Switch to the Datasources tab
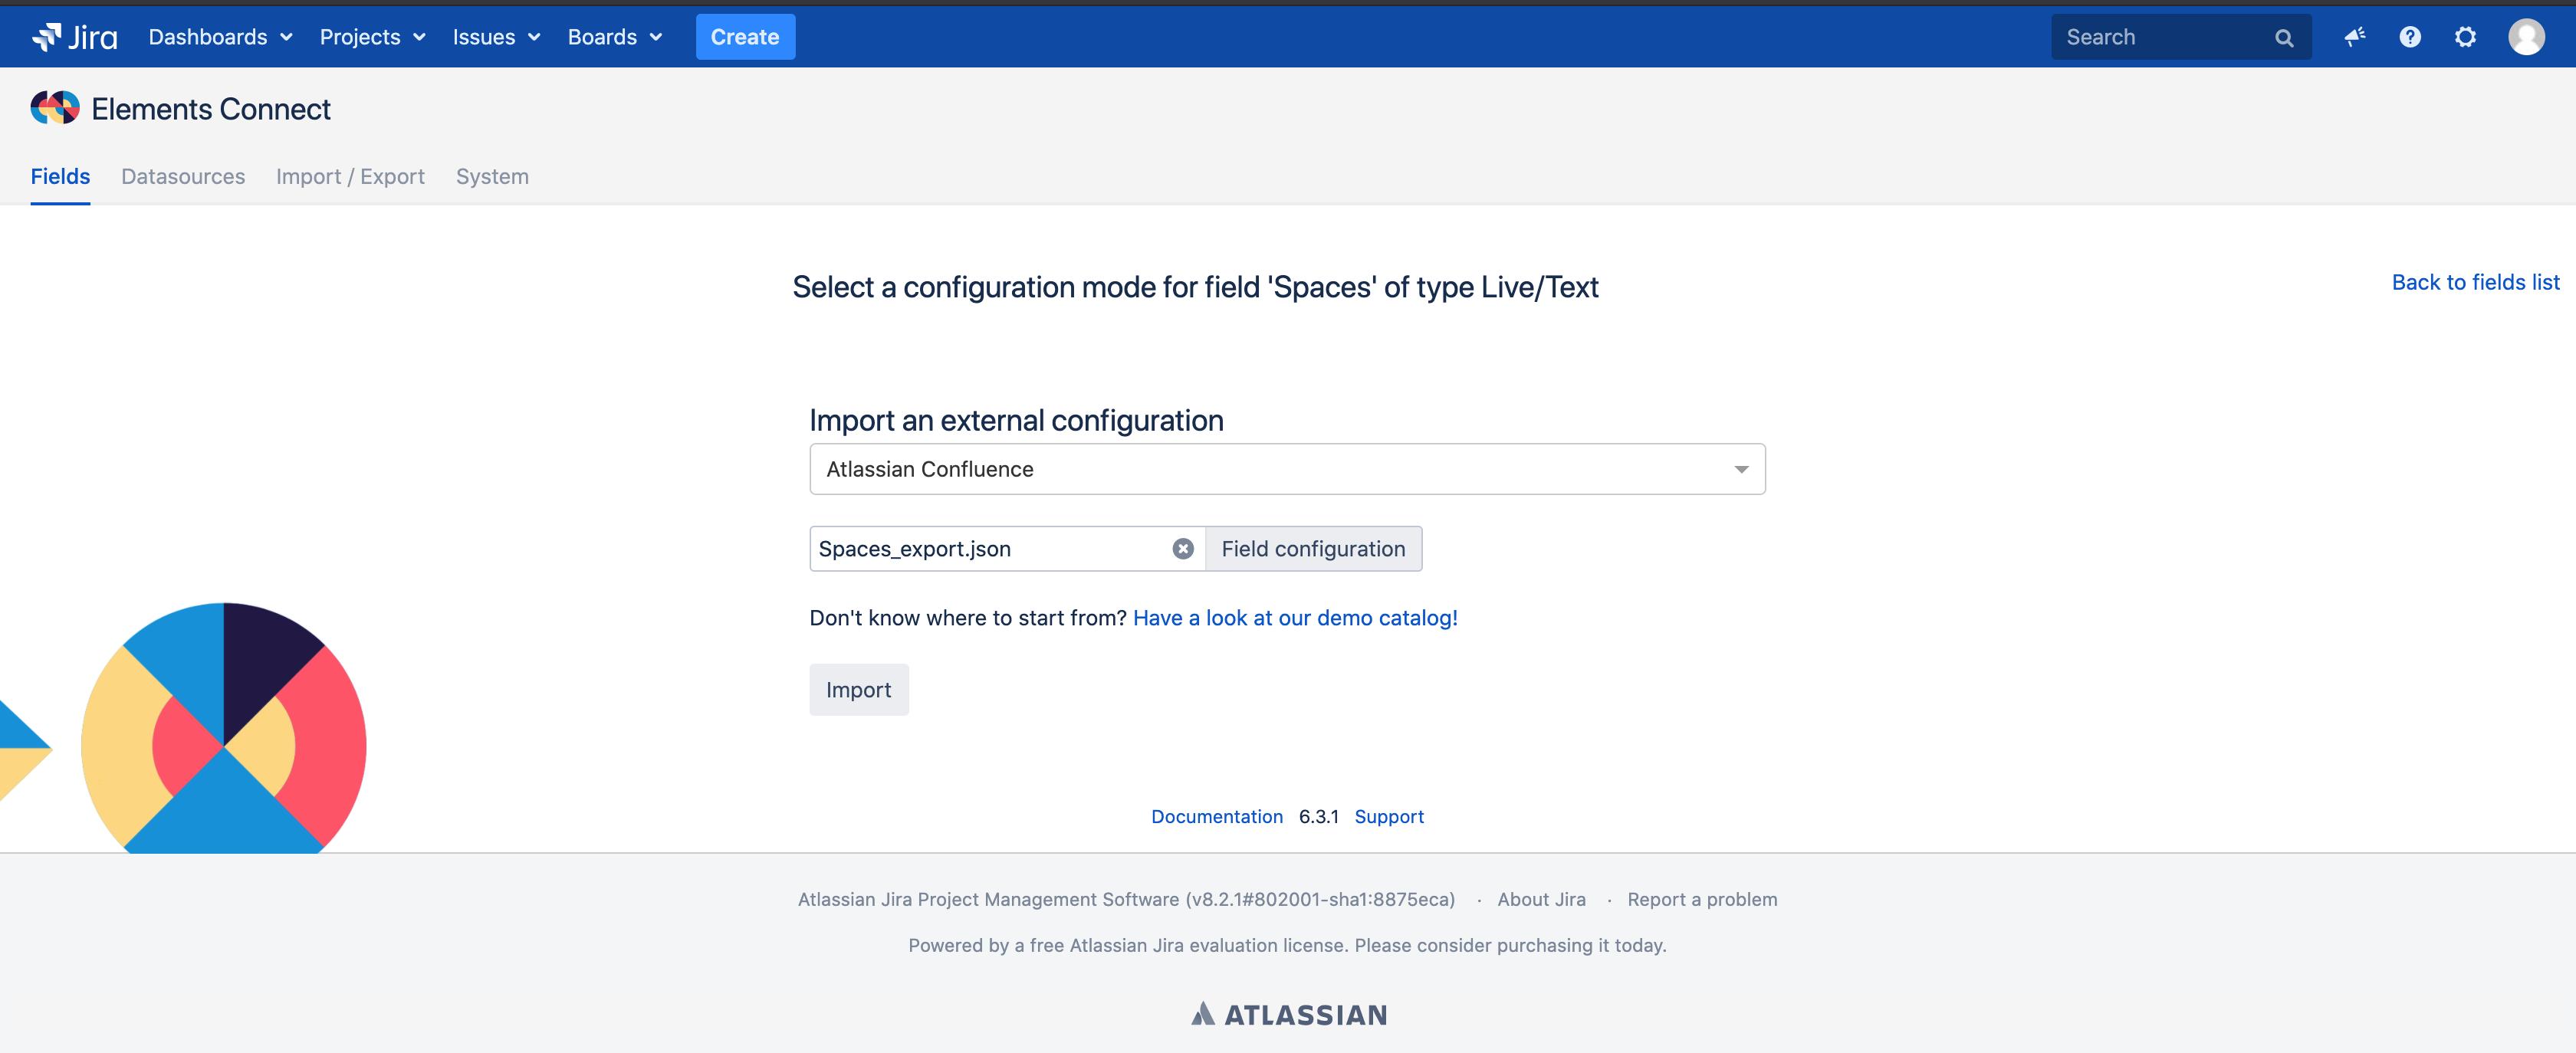The height and width of the screenshot is (1053, 2576). pyautogui.click(x=183, y=177)
